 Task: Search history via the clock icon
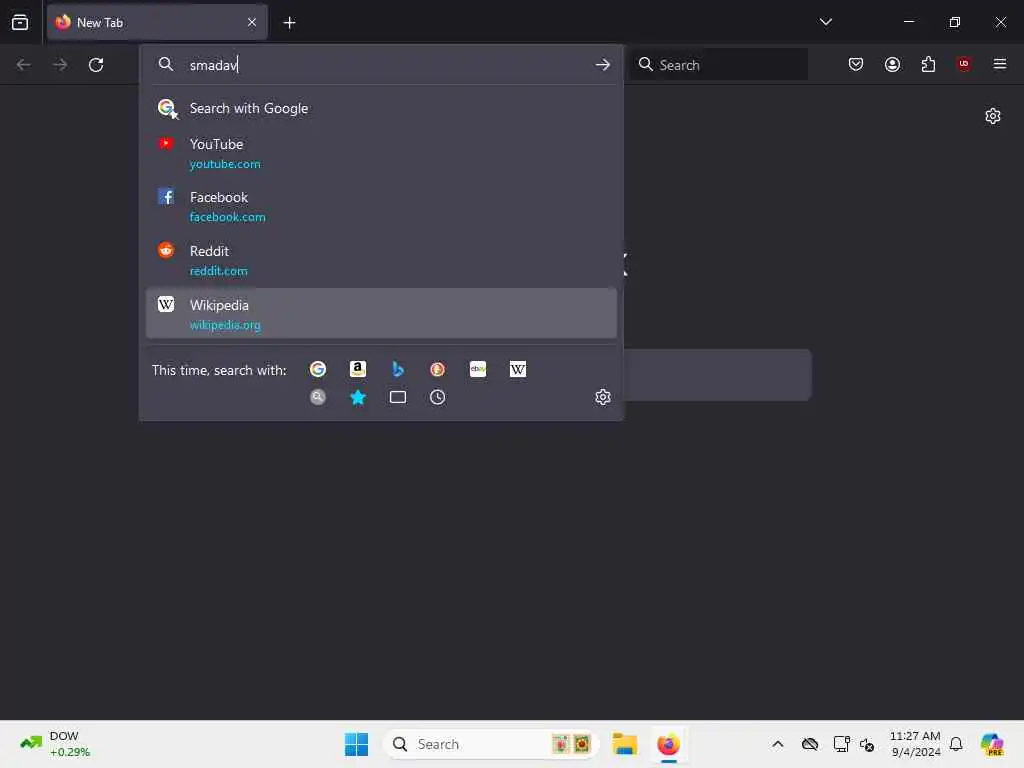pyautogui.click(x=438, y=397)
